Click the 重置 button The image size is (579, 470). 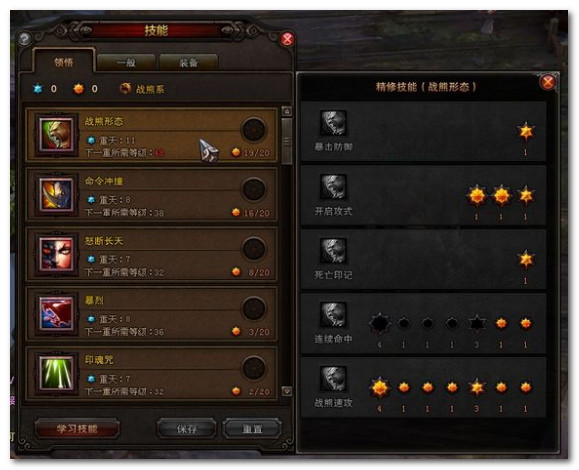point(252,429)
